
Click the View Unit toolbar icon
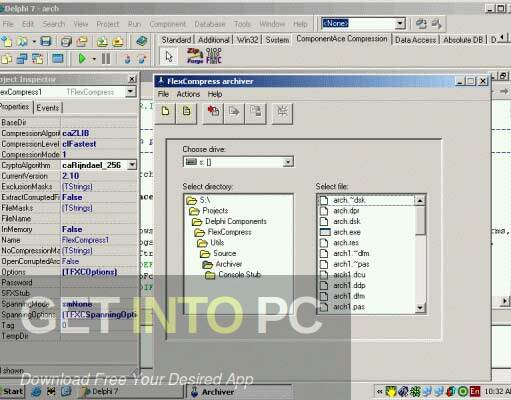pyautogui.click(x=7, y=59)
